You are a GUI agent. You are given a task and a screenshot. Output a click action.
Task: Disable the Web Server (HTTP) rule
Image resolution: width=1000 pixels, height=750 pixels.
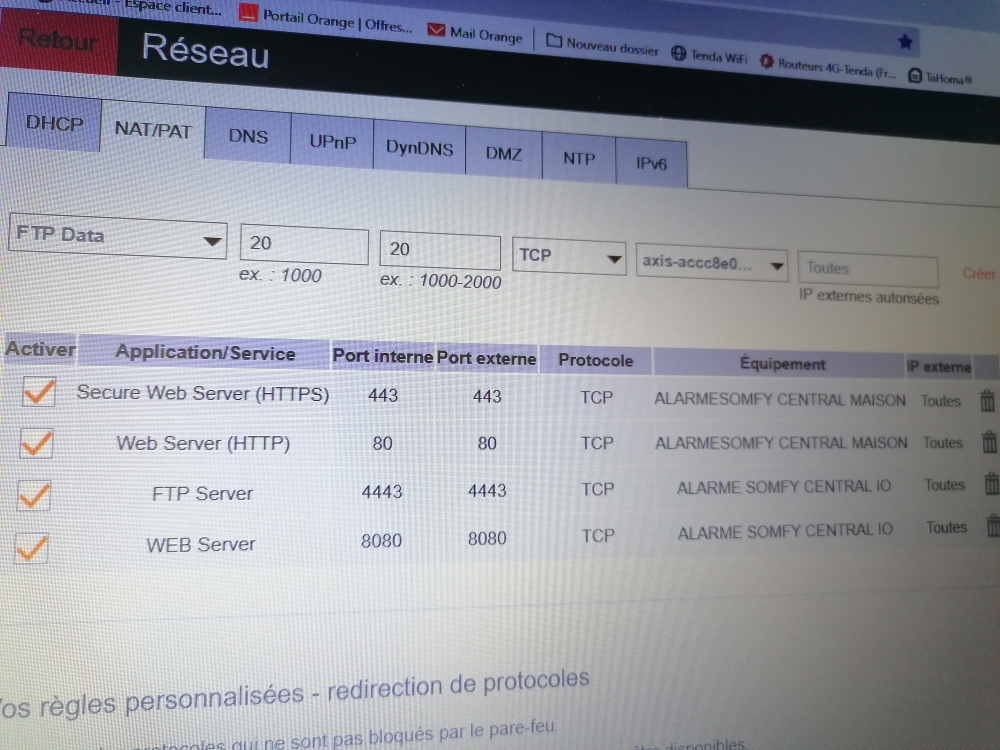pyautogui.click(x=37, y=442)
